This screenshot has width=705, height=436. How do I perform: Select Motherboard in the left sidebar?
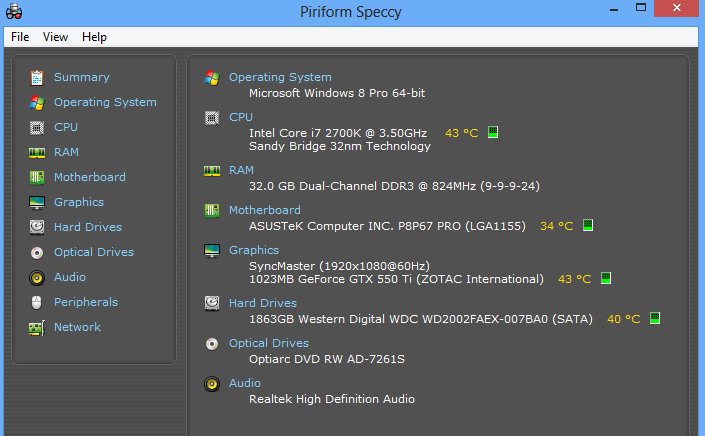90,177
